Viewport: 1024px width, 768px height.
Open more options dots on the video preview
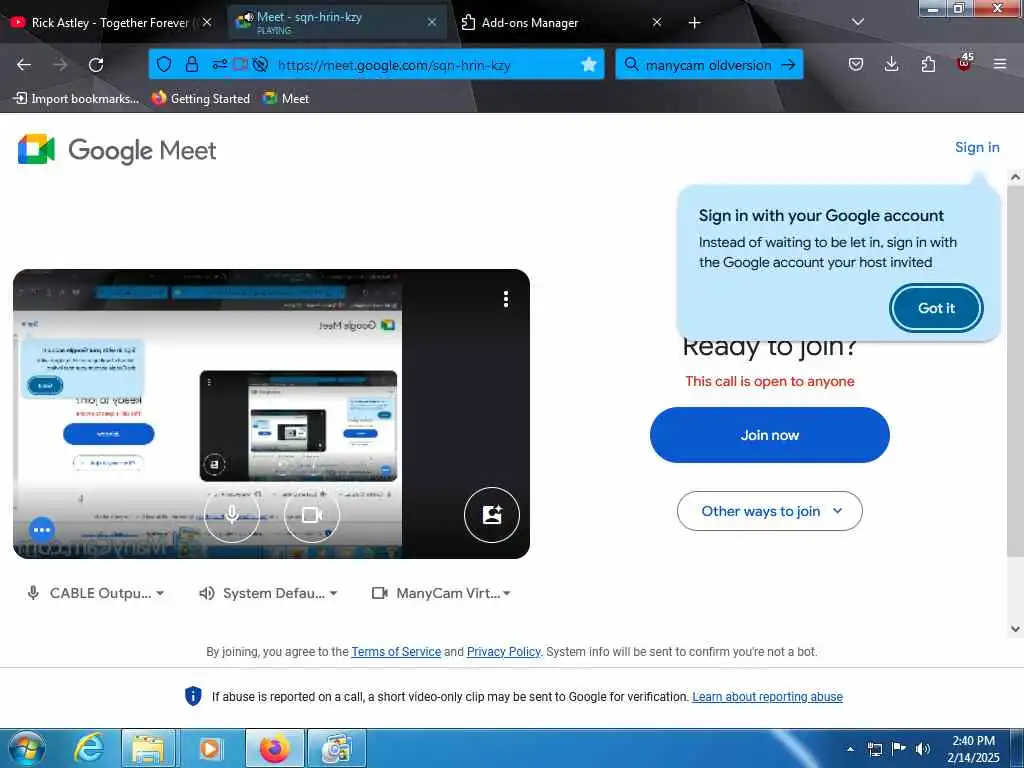(x=505, y=299)
